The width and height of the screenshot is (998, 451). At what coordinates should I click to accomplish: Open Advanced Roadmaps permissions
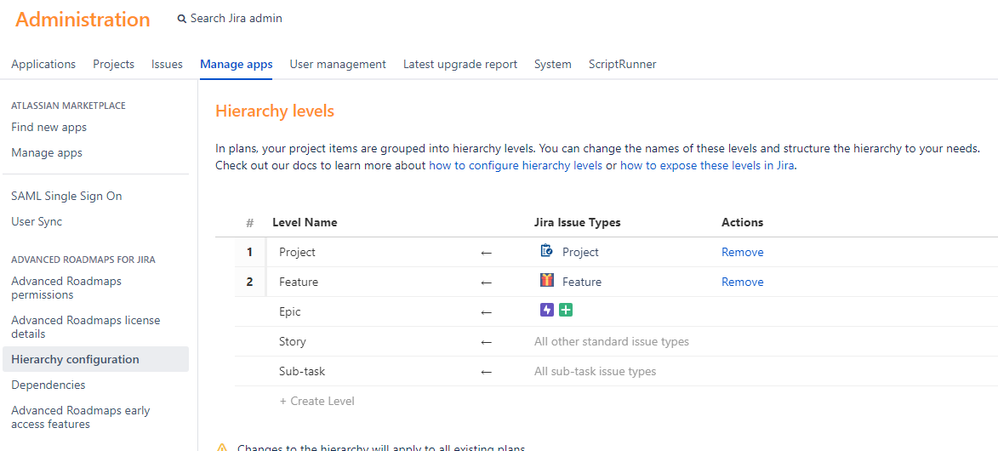pos(66,288)
